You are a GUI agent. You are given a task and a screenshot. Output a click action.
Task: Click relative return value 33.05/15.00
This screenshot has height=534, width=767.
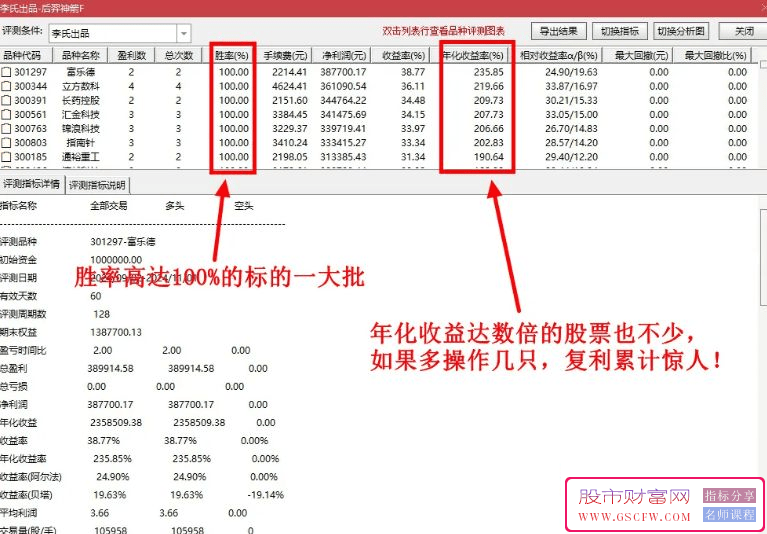(571, 115)
